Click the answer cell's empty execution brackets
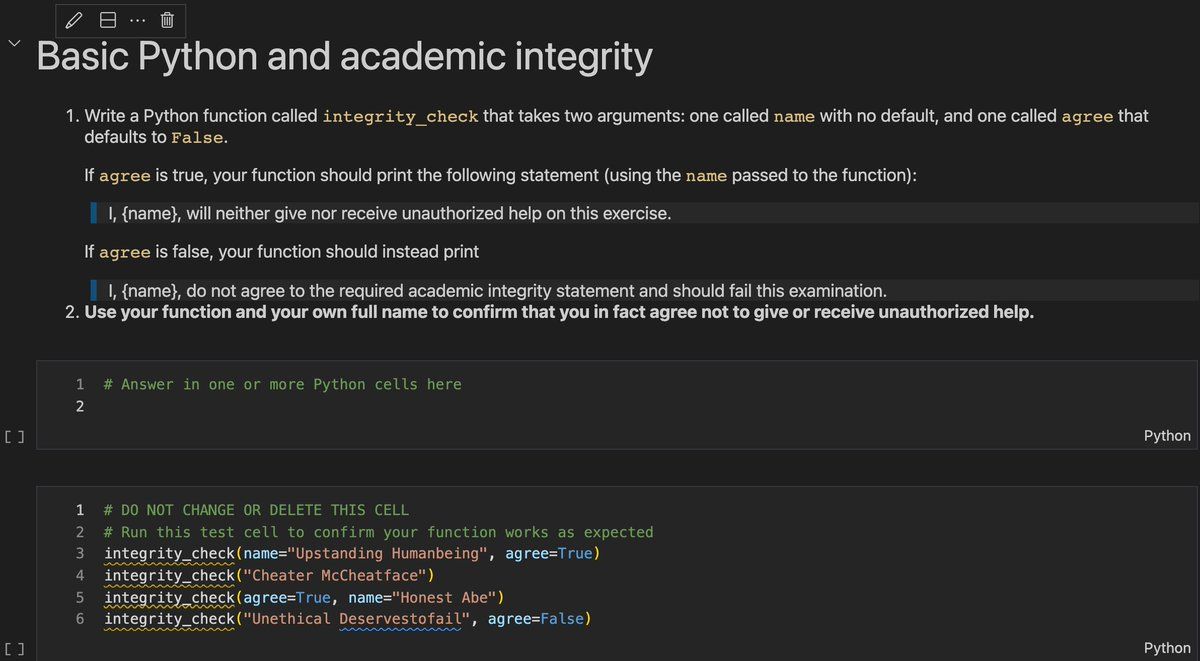1200x661 pixels. (x=14, y=436)
